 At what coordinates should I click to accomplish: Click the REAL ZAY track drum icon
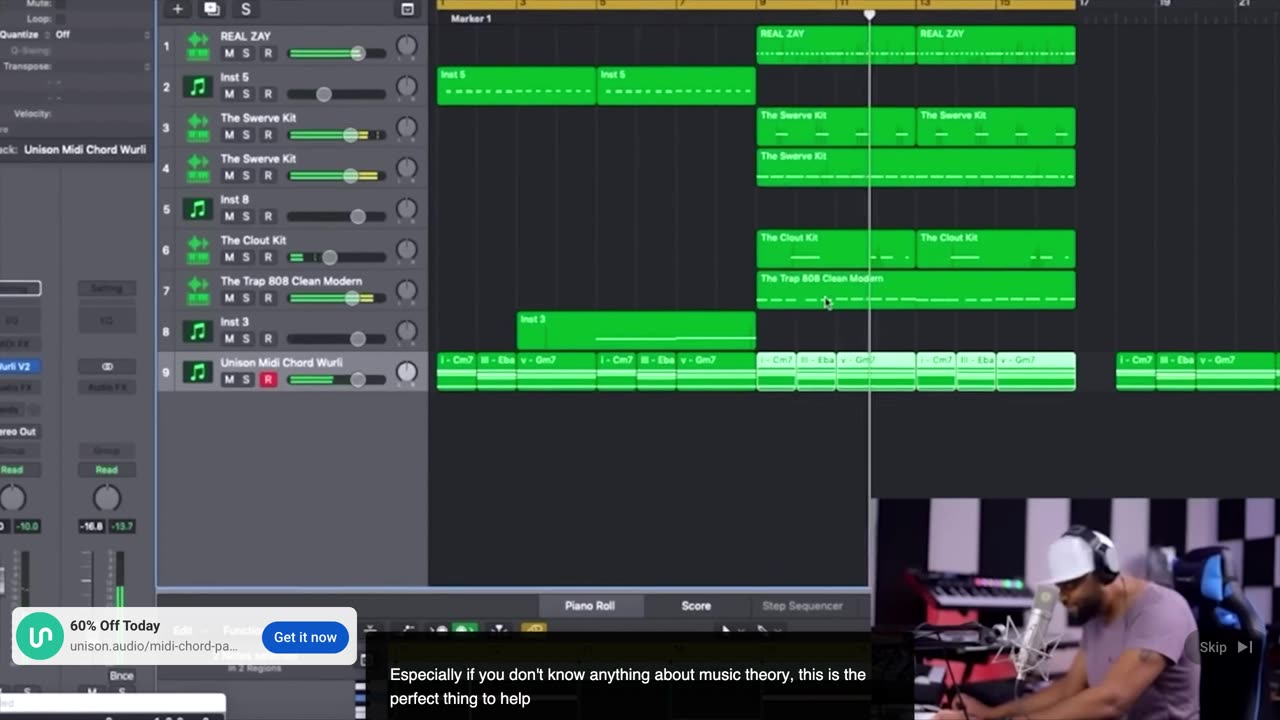[198, 46]
